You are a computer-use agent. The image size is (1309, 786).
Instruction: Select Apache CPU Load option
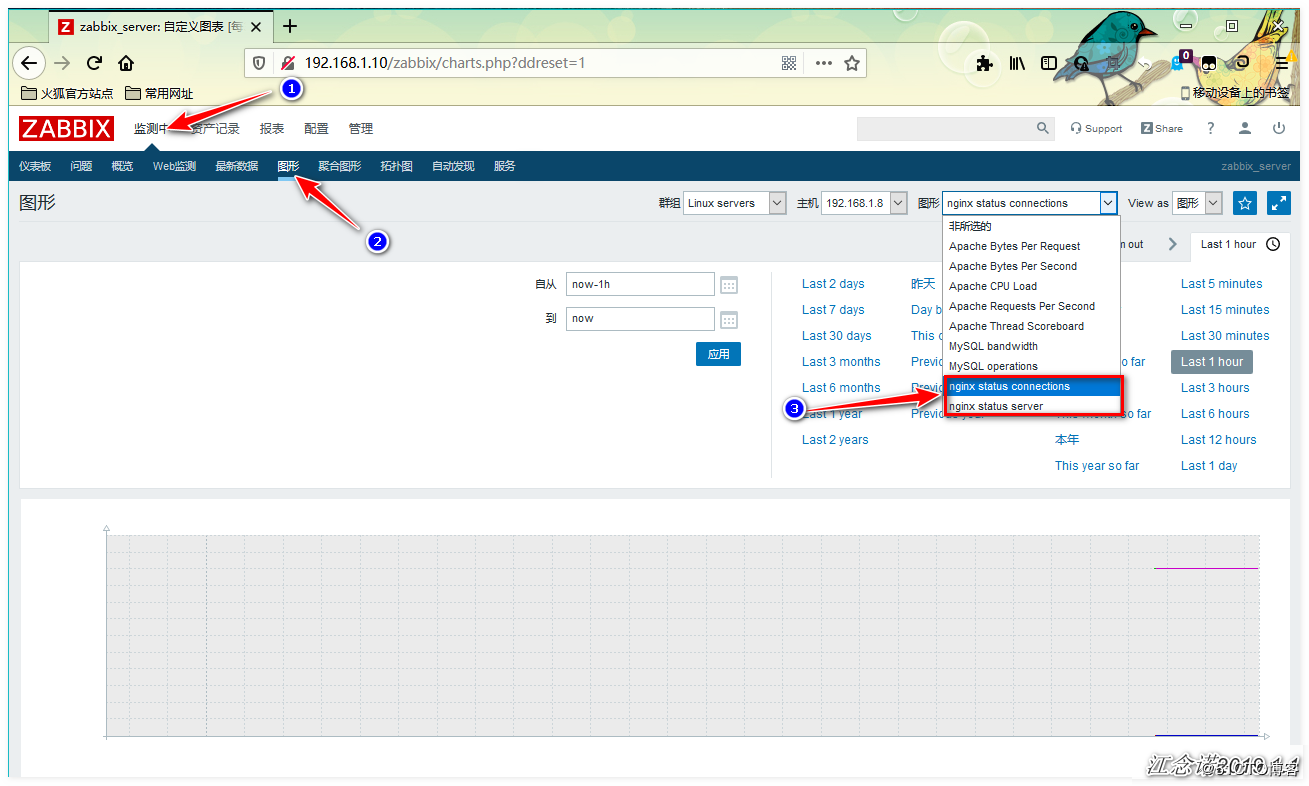click(1031, 286)
